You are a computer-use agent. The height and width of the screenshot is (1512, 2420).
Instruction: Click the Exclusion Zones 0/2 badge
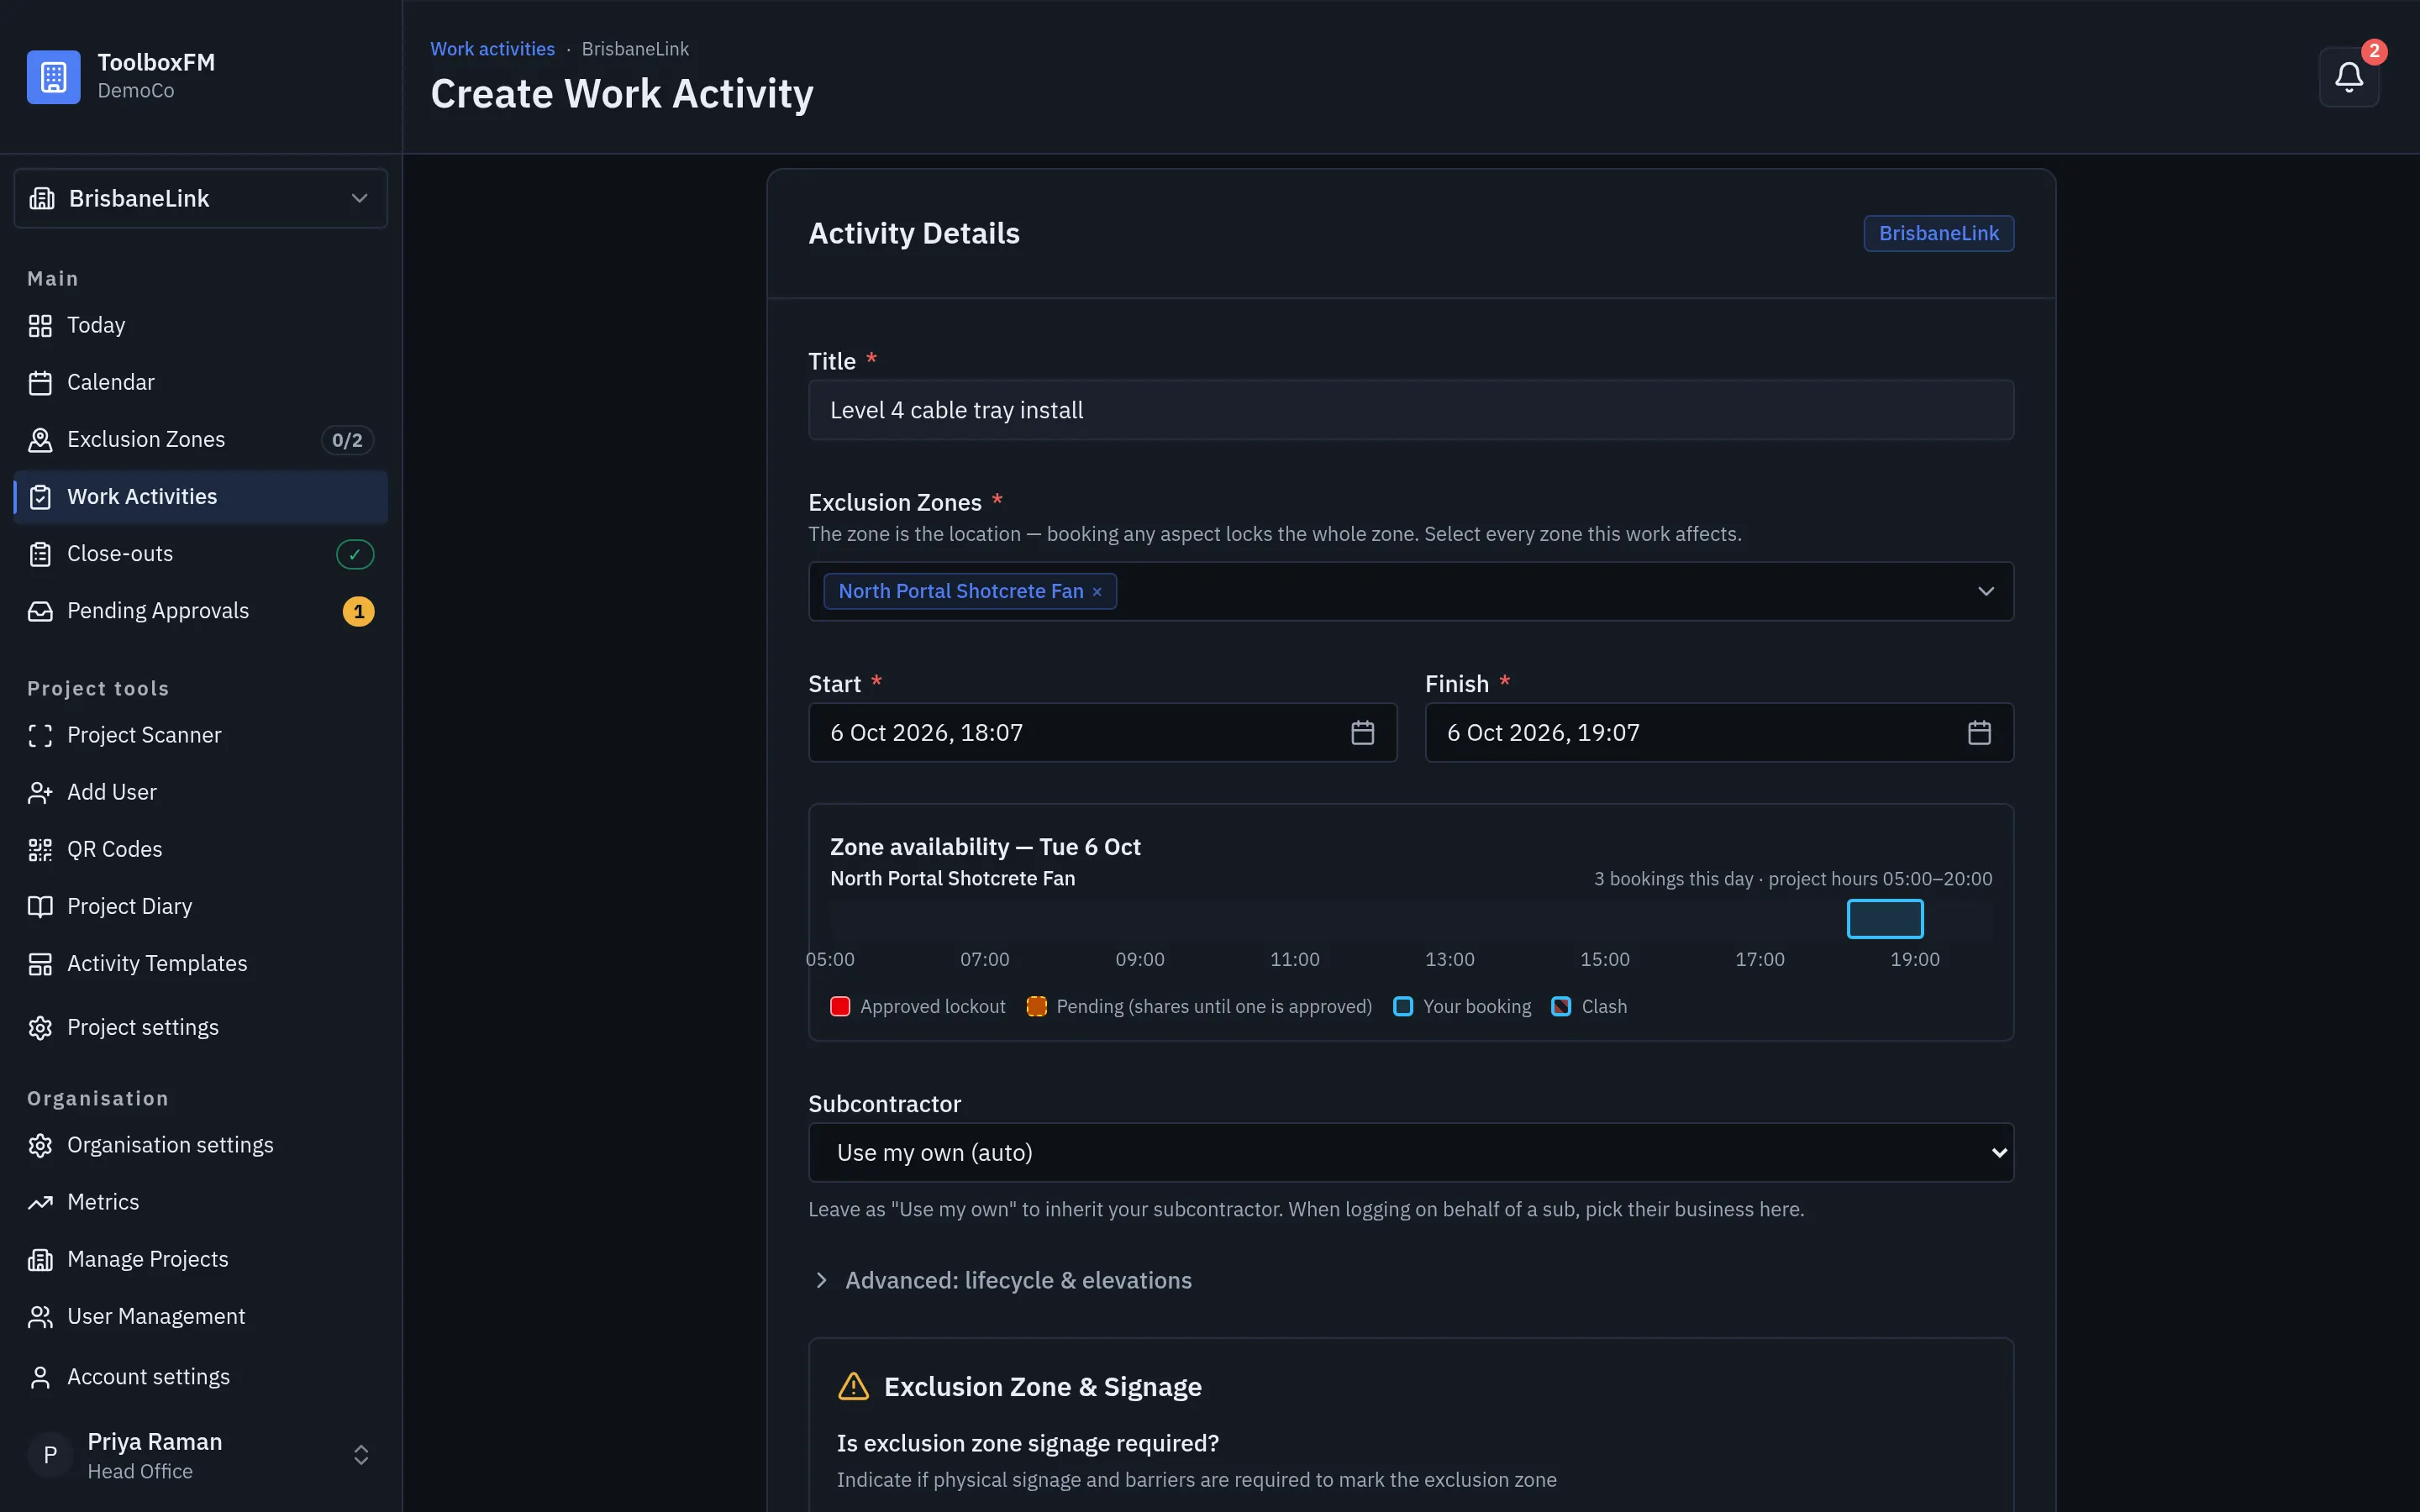(x=347, y=440)
